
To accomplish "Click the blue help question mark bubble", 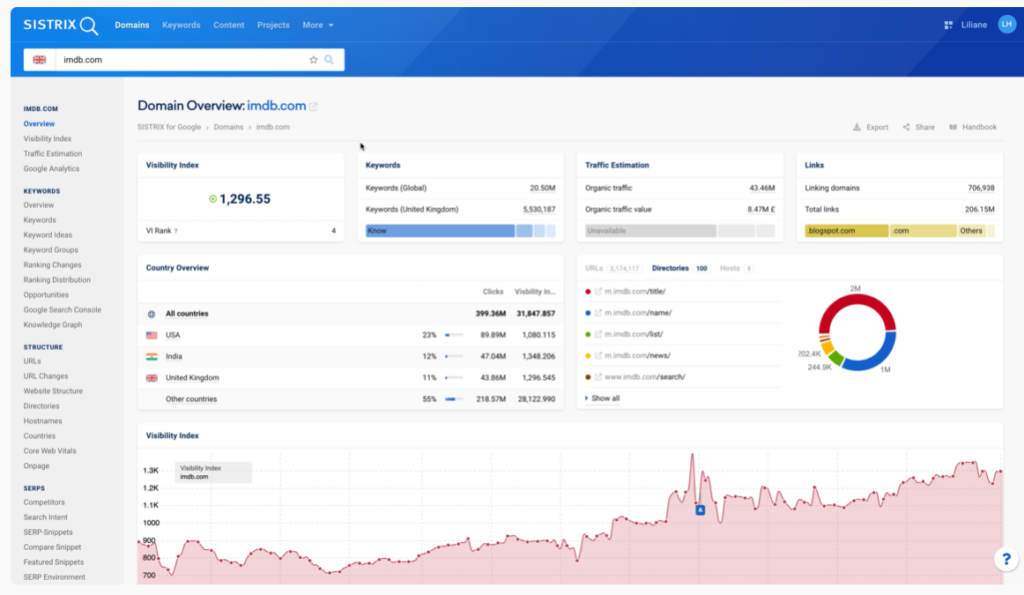I will point(1006,559).
